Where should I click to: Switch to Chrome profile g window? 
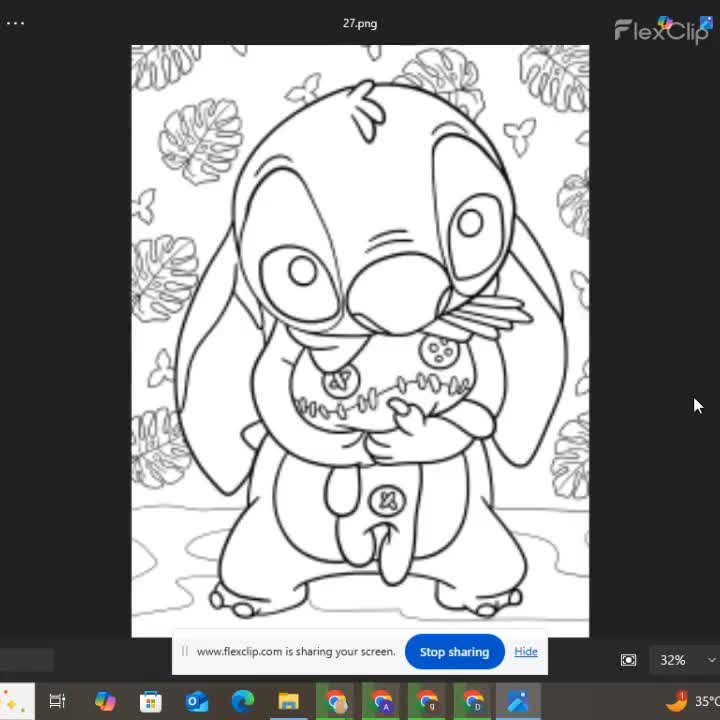(x=427, y=701)
